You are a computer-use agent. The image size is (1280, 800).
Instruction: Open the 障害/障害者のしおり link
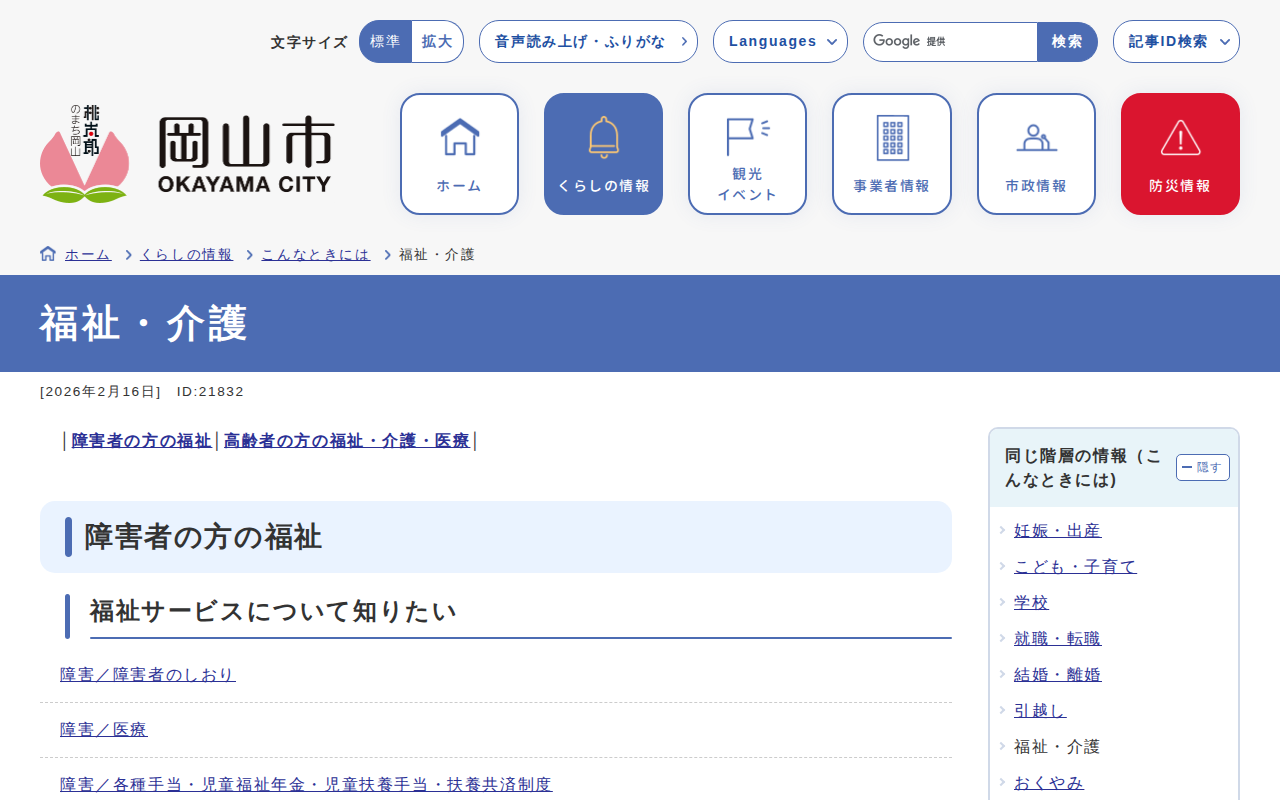pos(148,675)
